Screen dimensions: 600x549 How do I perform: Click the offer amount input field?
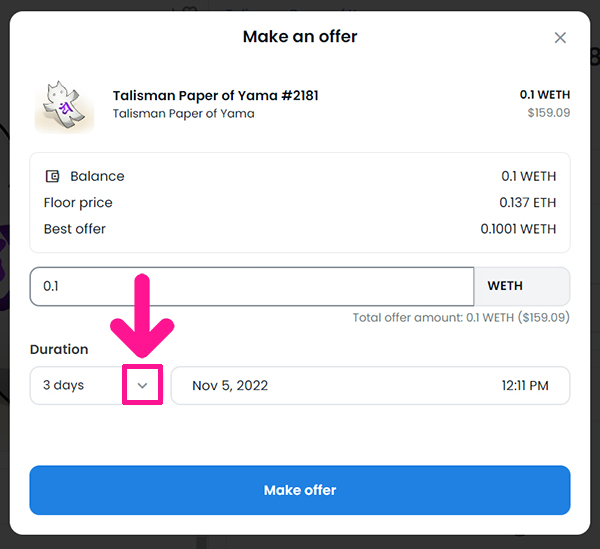coord(252,286)
